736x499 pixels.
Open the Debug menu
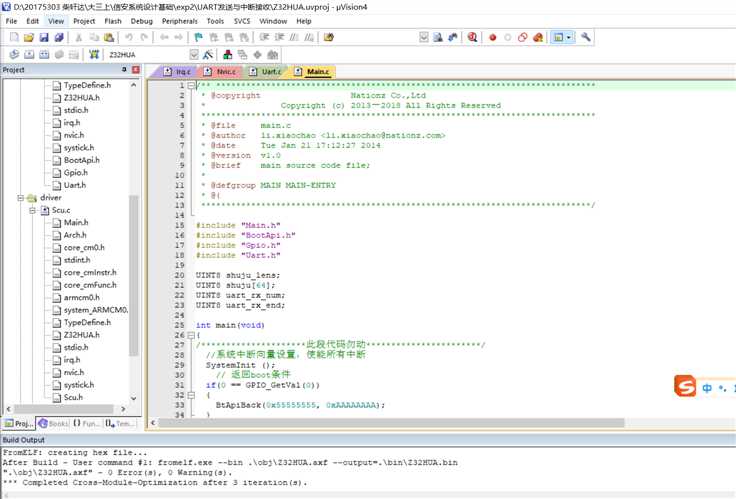[141, 21]
